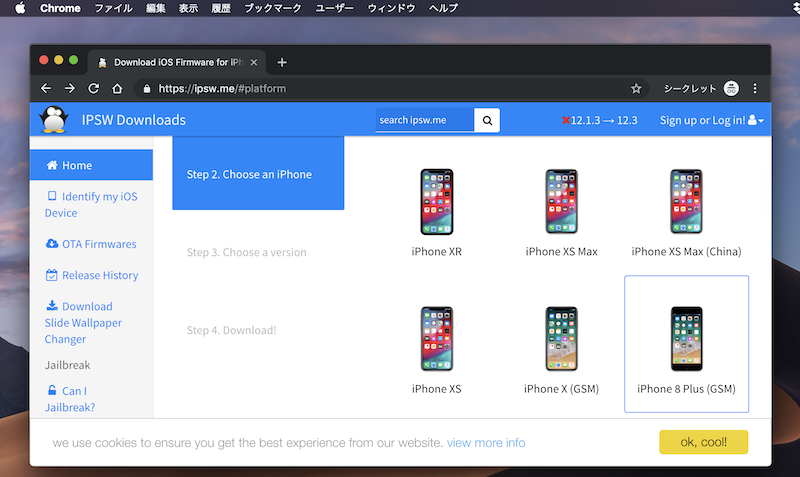
Task: Click the search magnifier button
Action: 487,121
